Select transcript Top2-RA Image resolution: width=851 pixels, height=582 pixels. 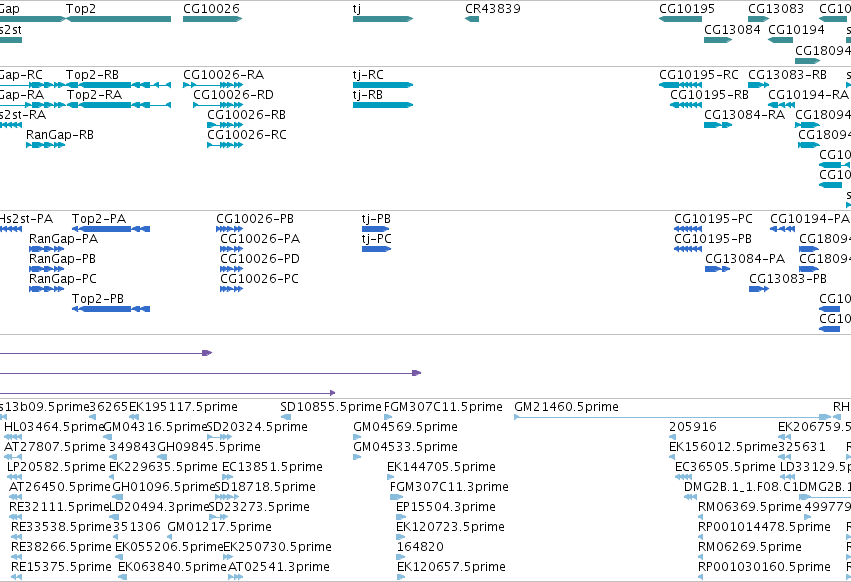point(94,94)
